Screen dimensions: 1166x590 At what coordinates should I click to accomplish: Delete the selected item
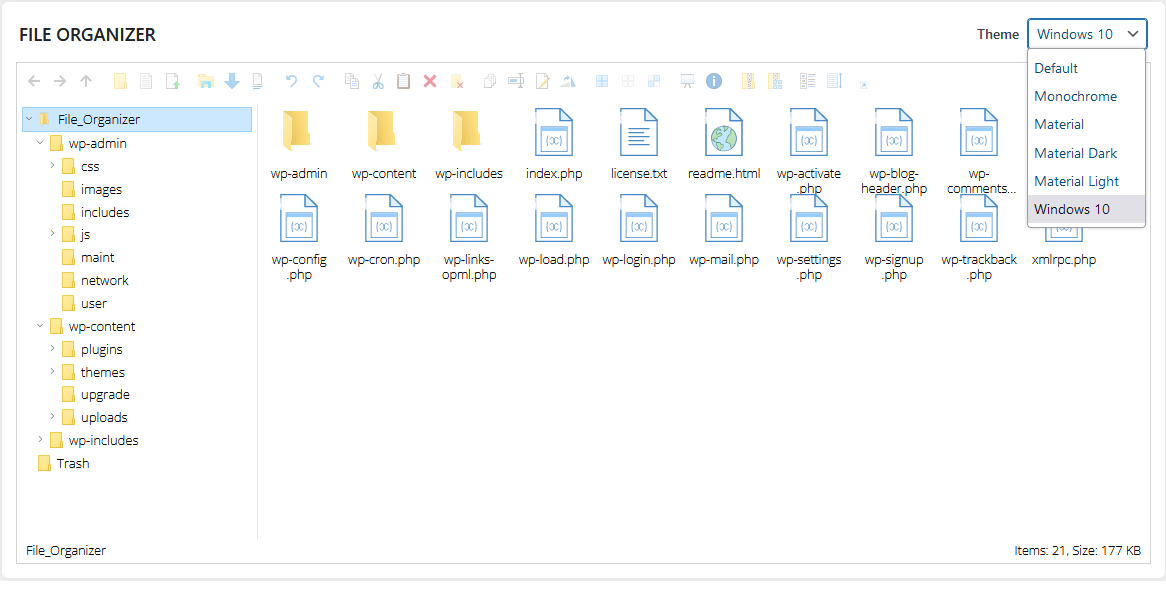click(x=430, y=81)
